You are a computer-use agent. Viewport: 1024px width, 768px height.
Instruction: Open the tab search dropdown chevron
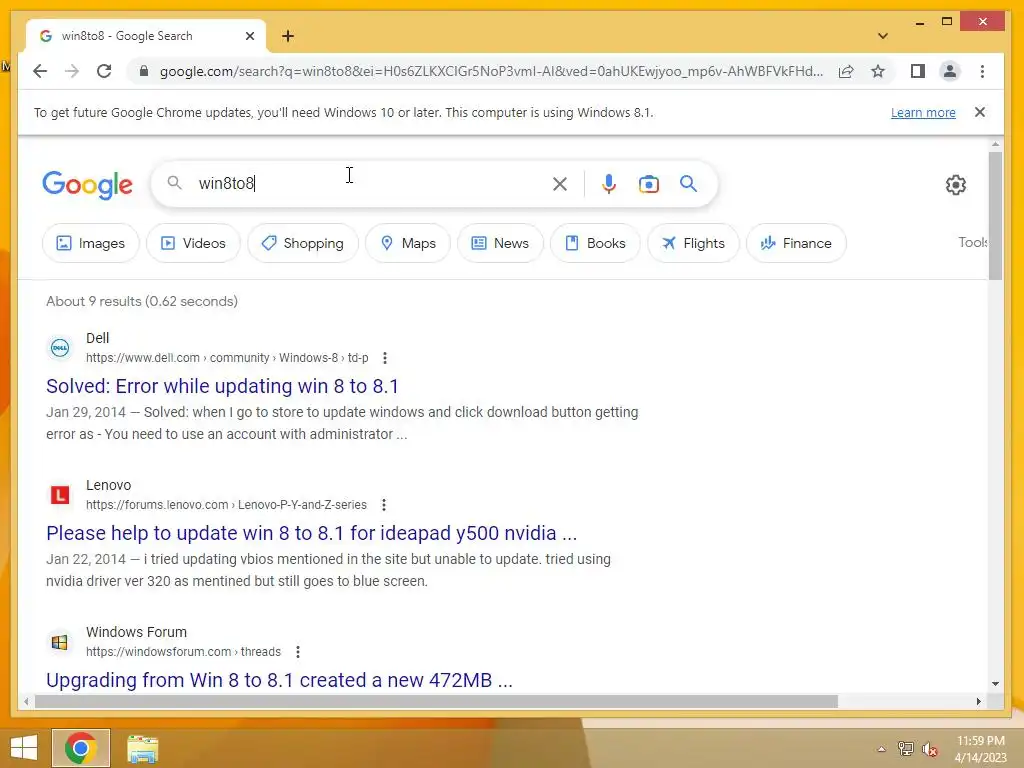882,36
